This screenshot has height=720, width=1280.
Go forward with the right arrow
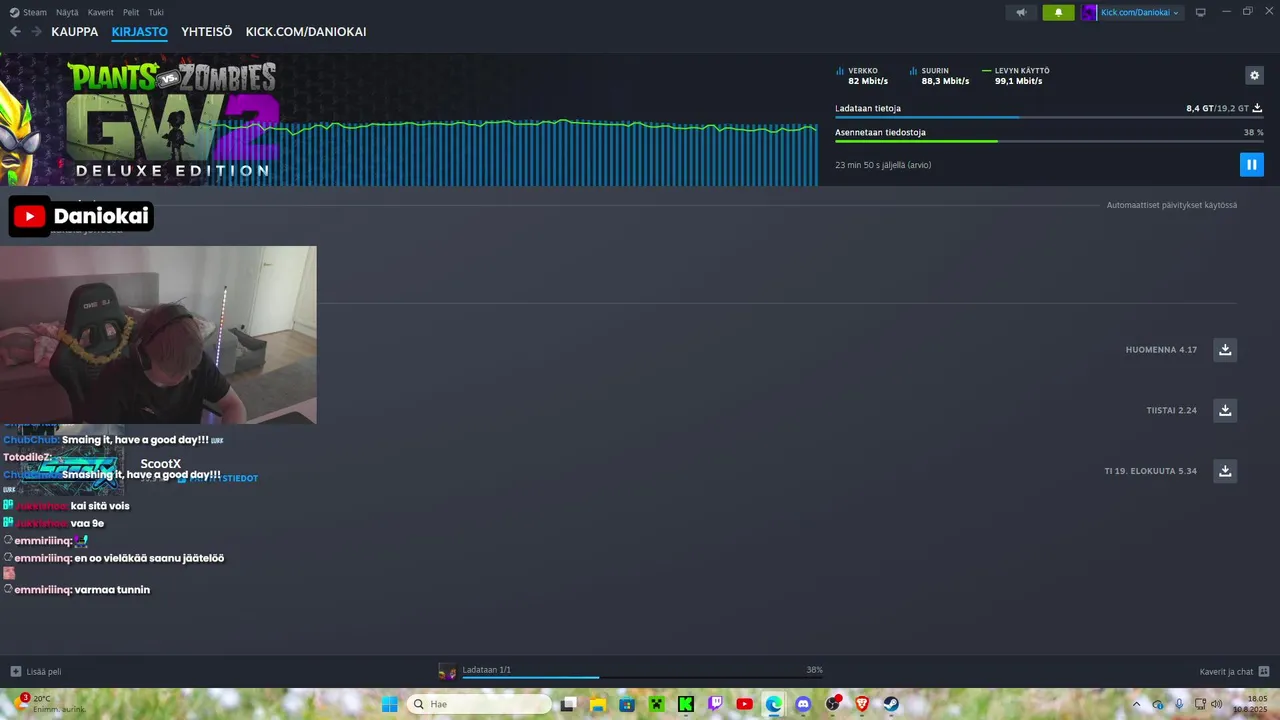point(36,32)
